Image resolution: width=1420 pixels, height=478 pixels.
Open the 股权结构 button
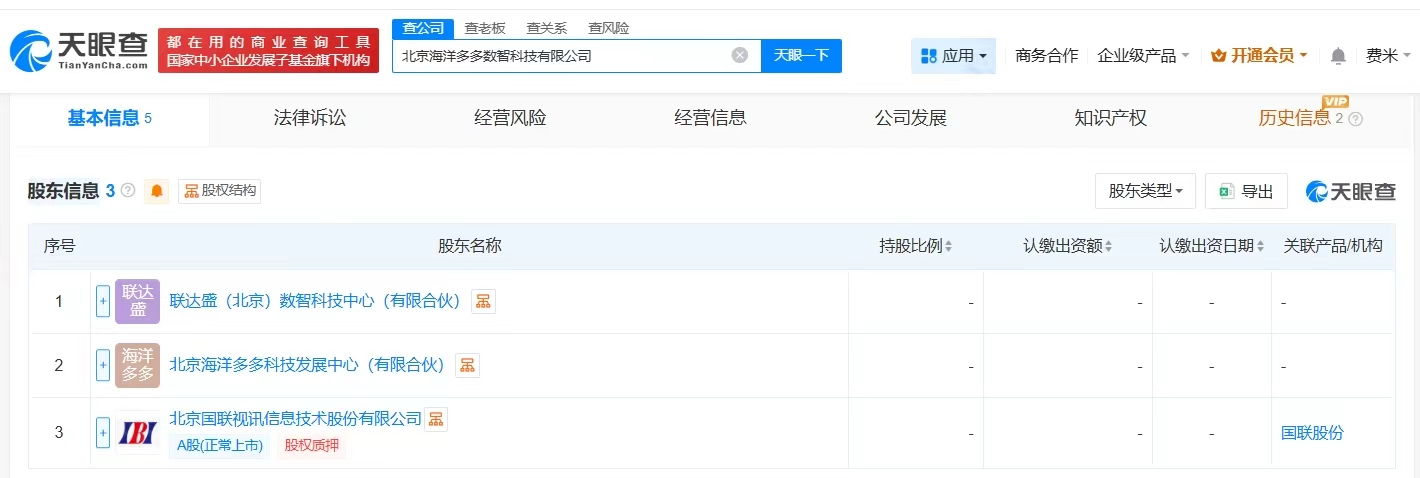220,191
